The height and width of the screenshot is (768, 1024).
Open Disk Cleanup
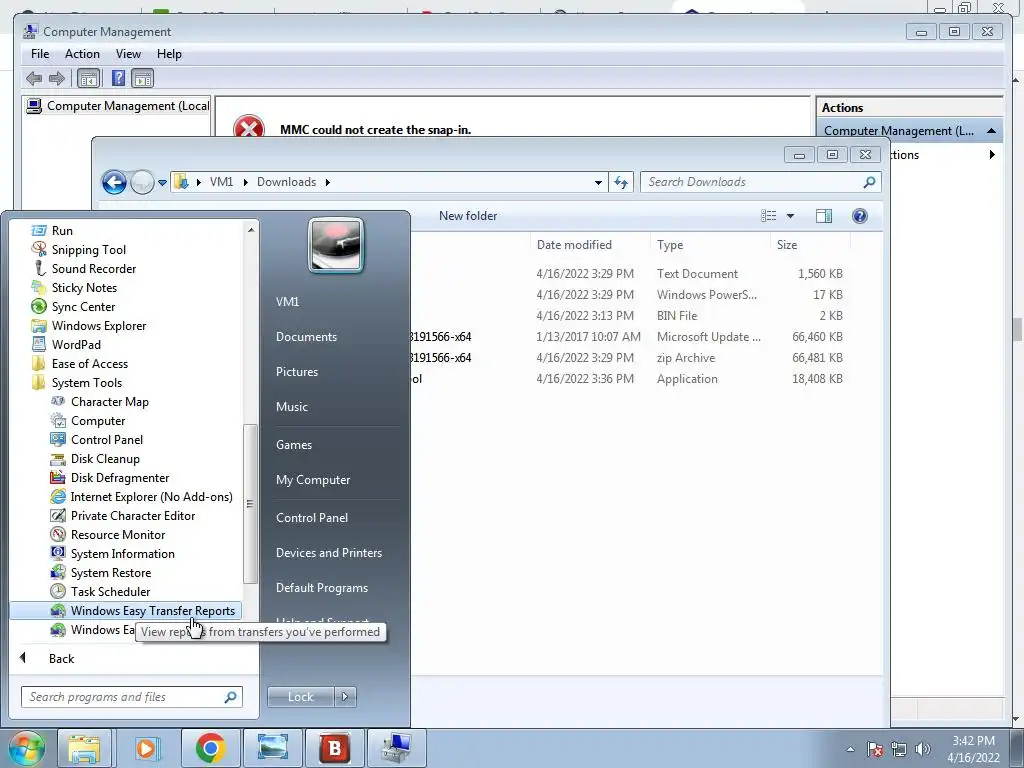pyautogui.click(x=104, y=458)
